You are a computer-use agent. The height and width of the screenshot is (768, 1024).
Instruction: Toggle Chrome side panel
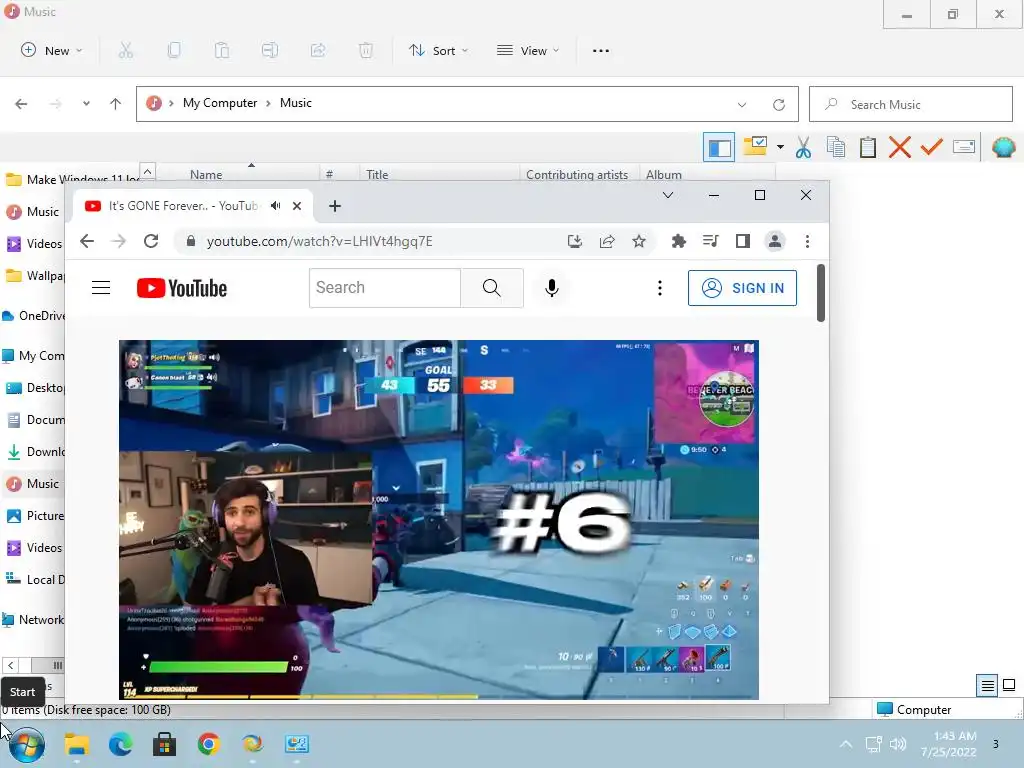pos(743,242)
